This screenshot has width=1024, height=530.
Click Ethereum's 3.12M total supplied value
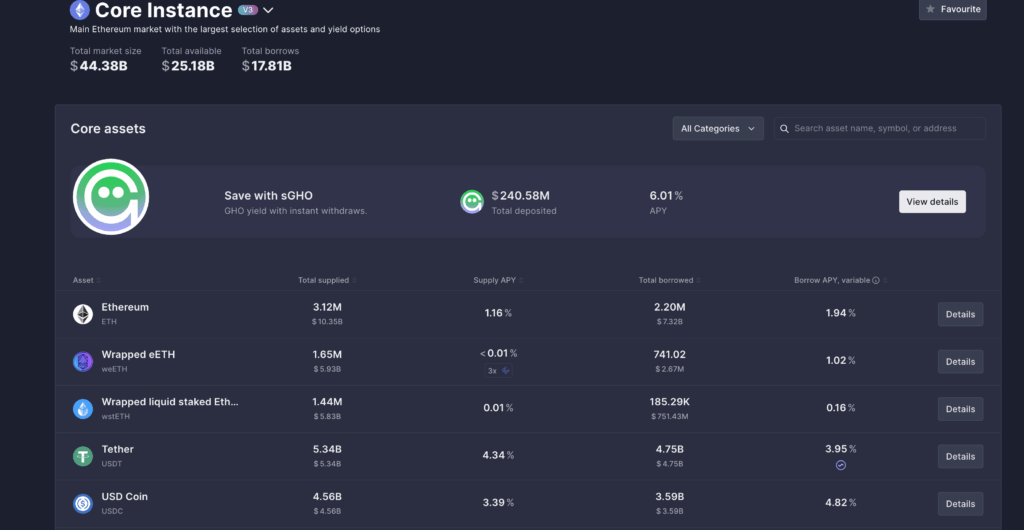[x=327, y=307]
